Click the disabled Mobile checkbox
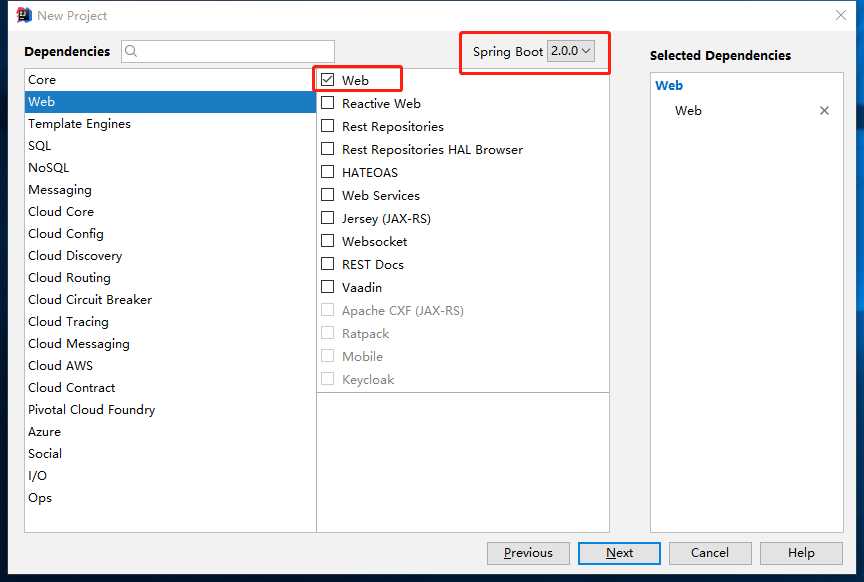Image resolution: width=864 pixels, height=582 pixels. [327, 356]
